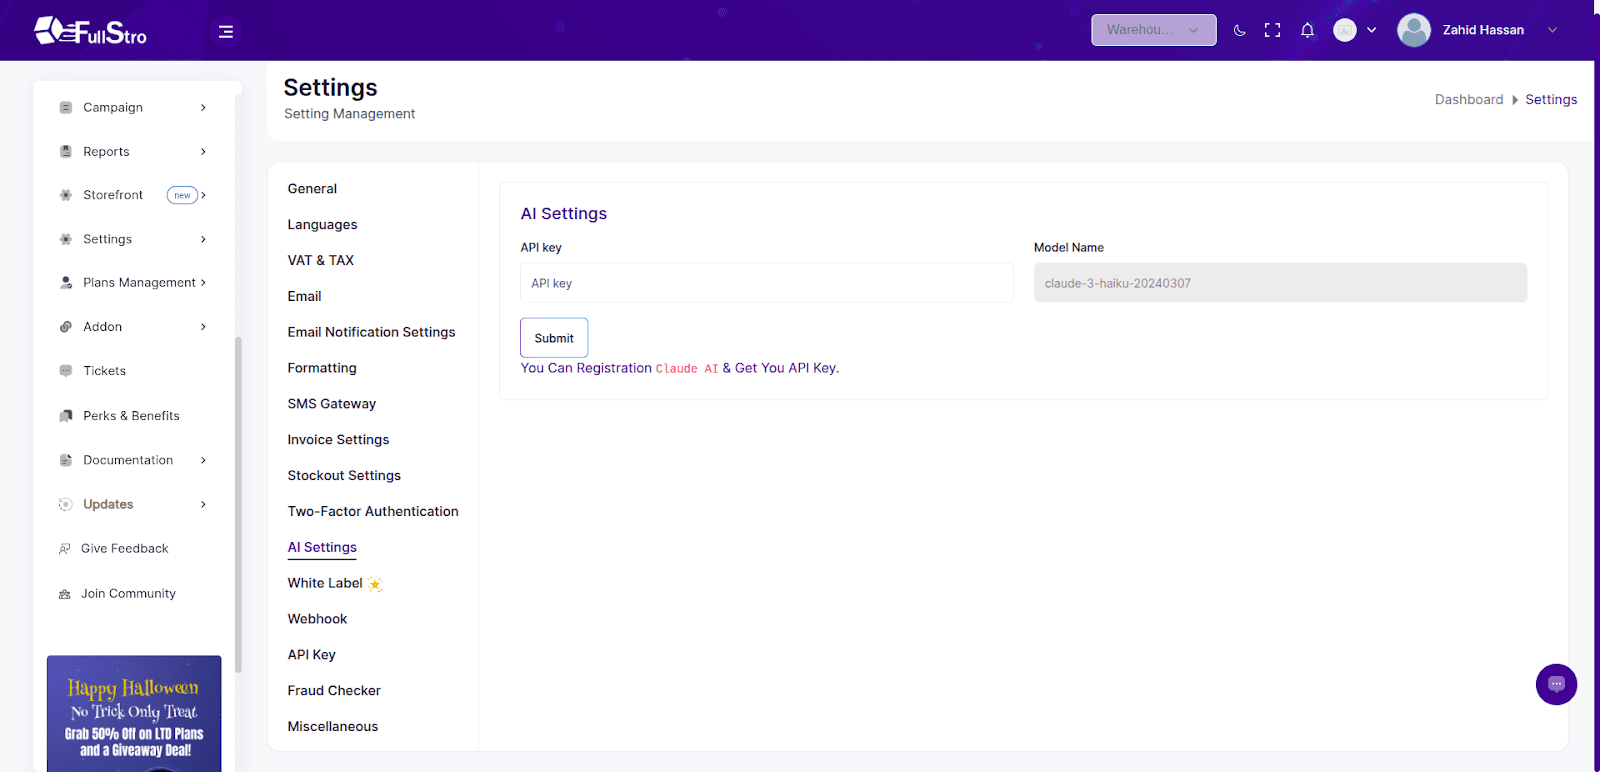Click the Join Community icon

65,594
